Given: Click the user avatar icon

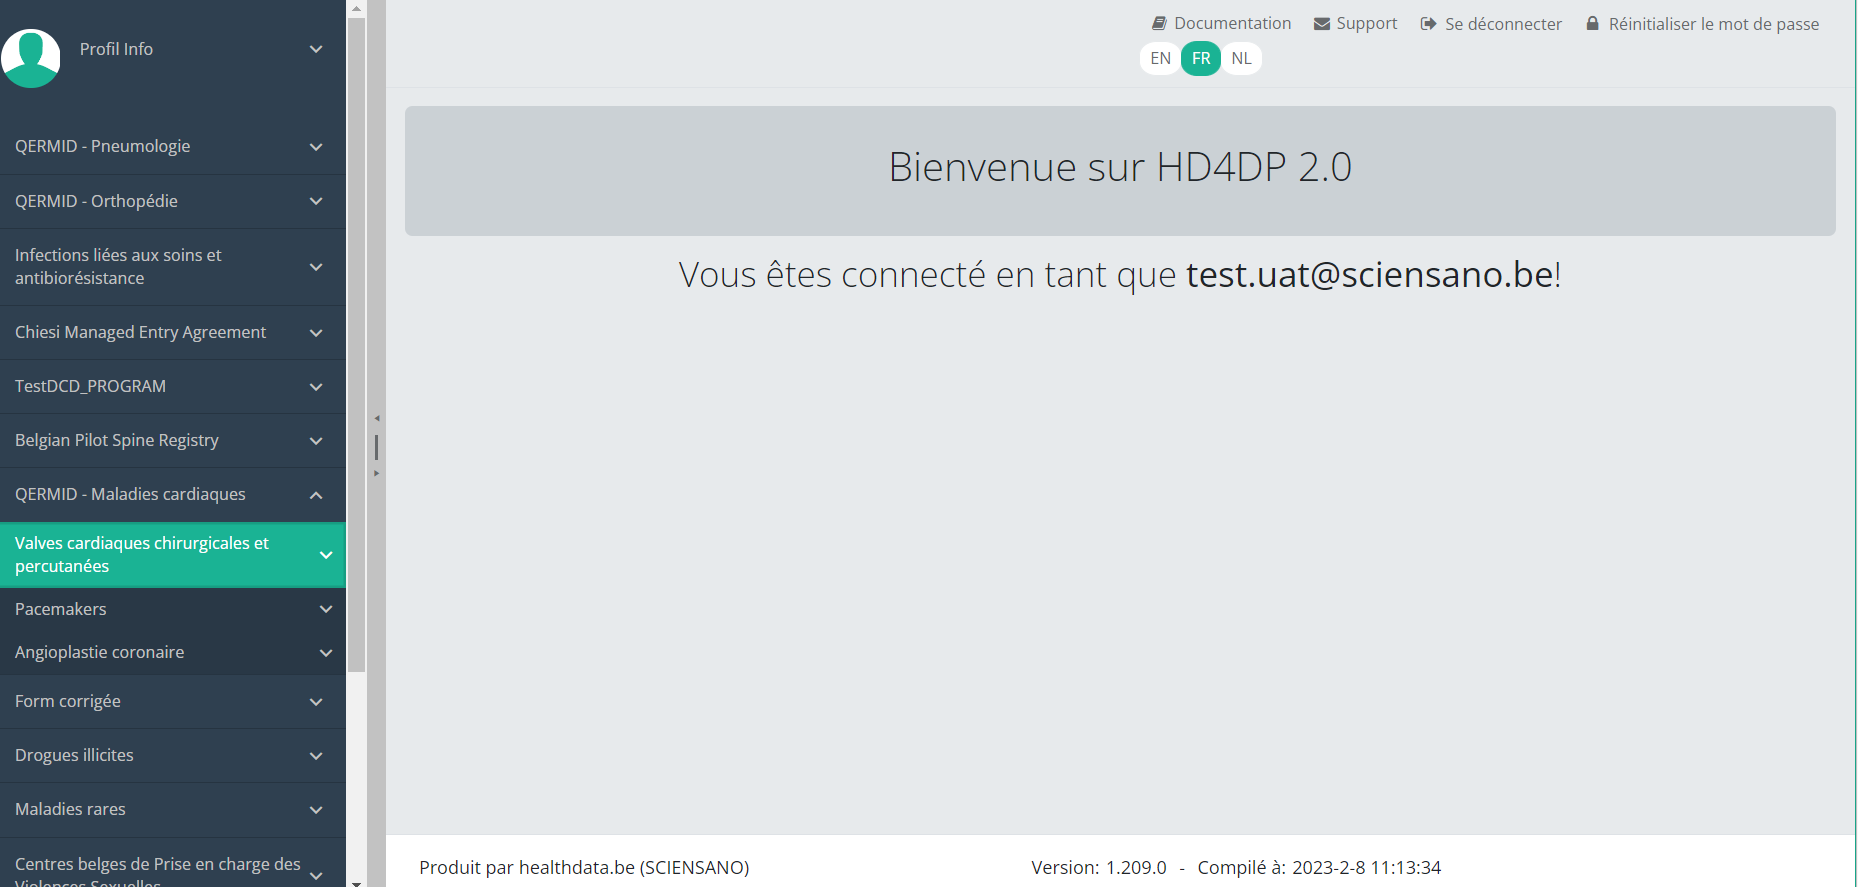Looking at the screenshot, I should pos(31,58).
